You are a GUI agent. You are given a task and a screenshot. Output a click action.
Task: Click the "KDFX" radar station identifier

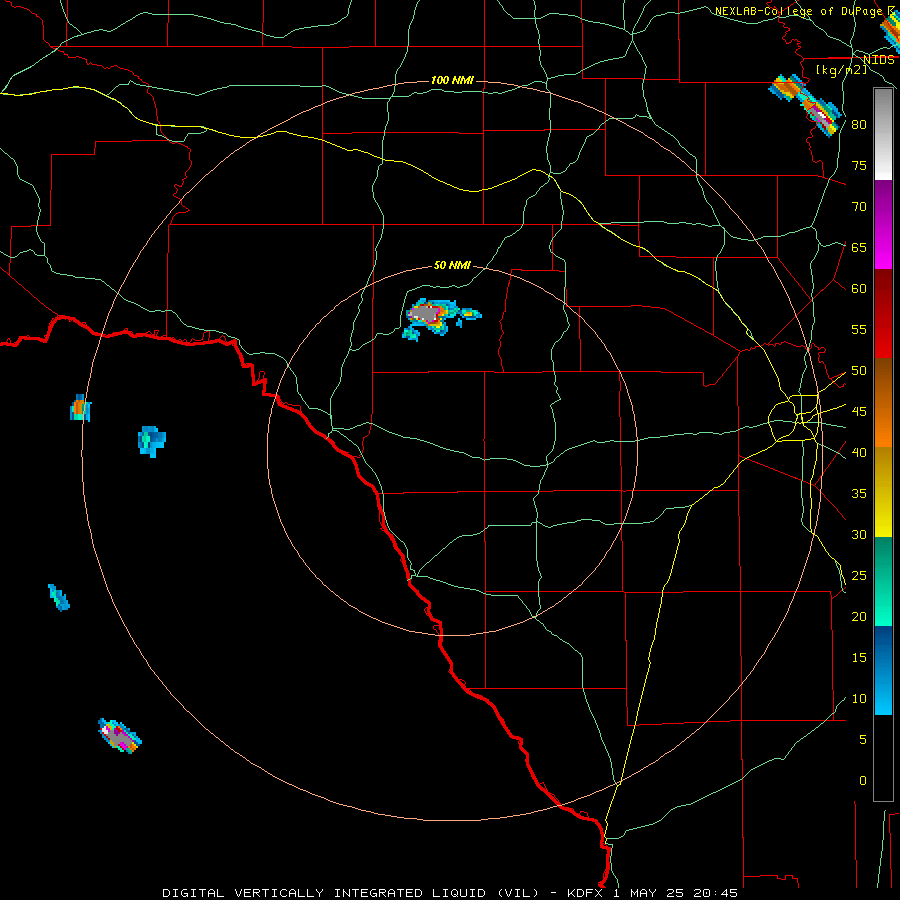point(586,893)
